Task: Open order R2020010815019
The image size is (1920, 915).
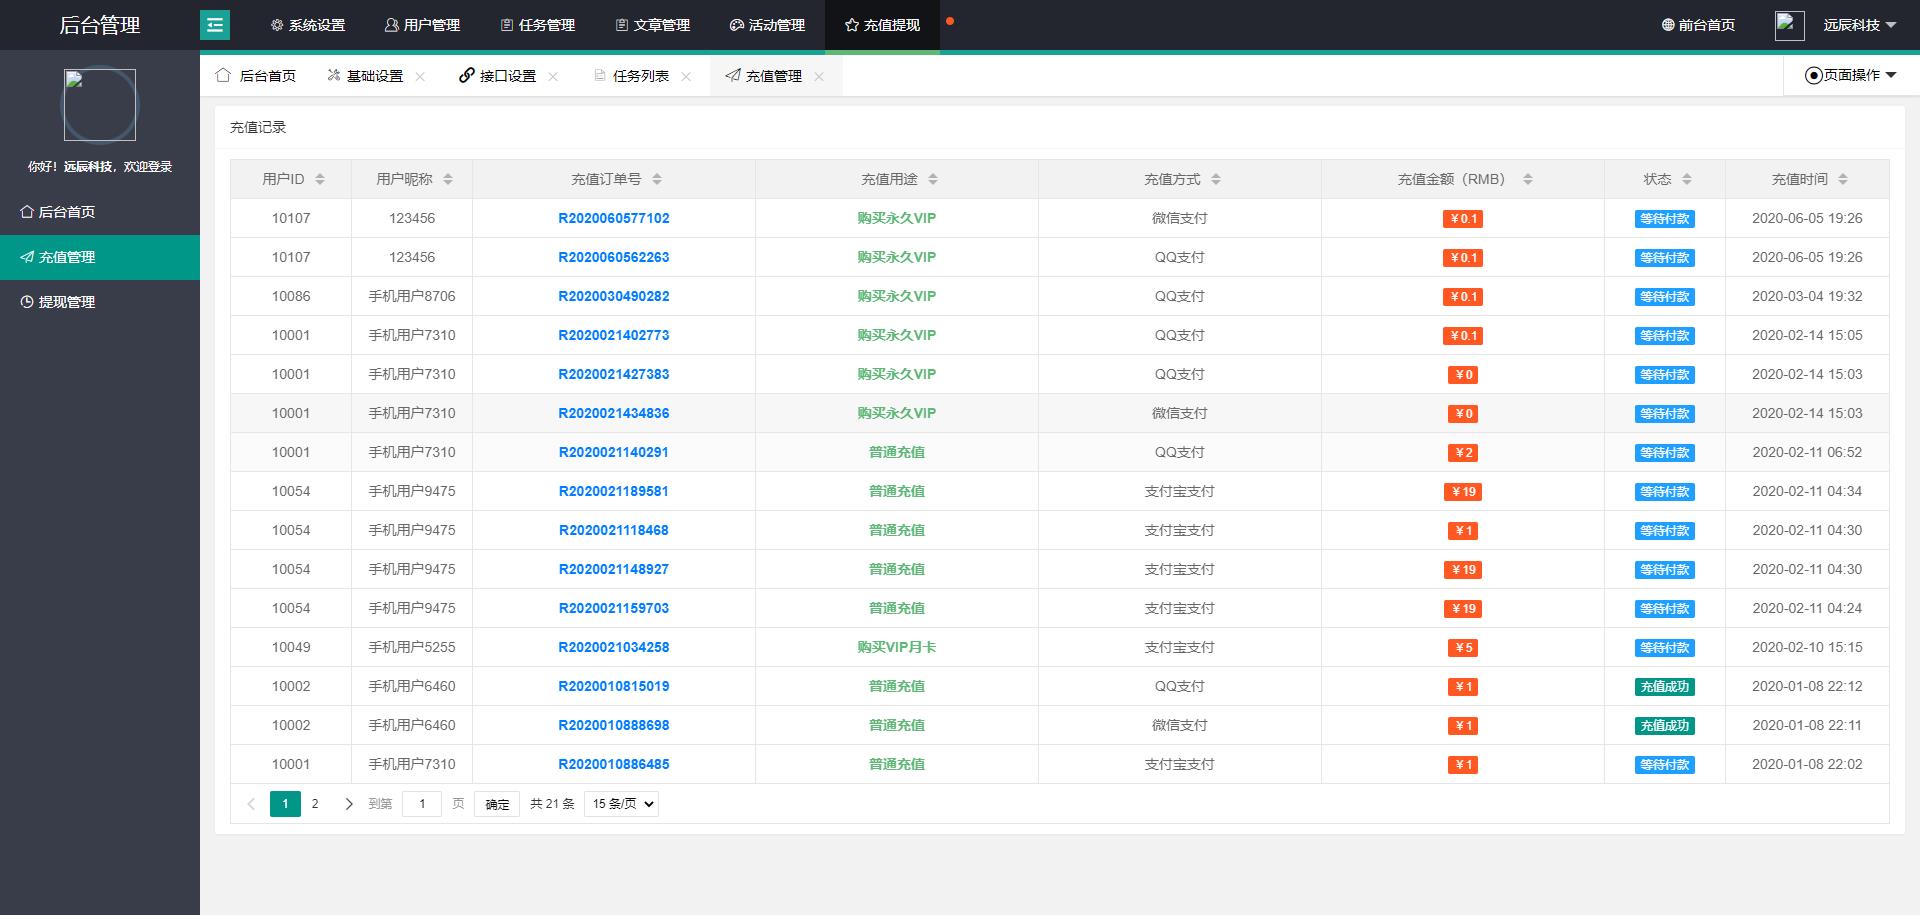Action: pyautogui.click(x=614, y=686)
